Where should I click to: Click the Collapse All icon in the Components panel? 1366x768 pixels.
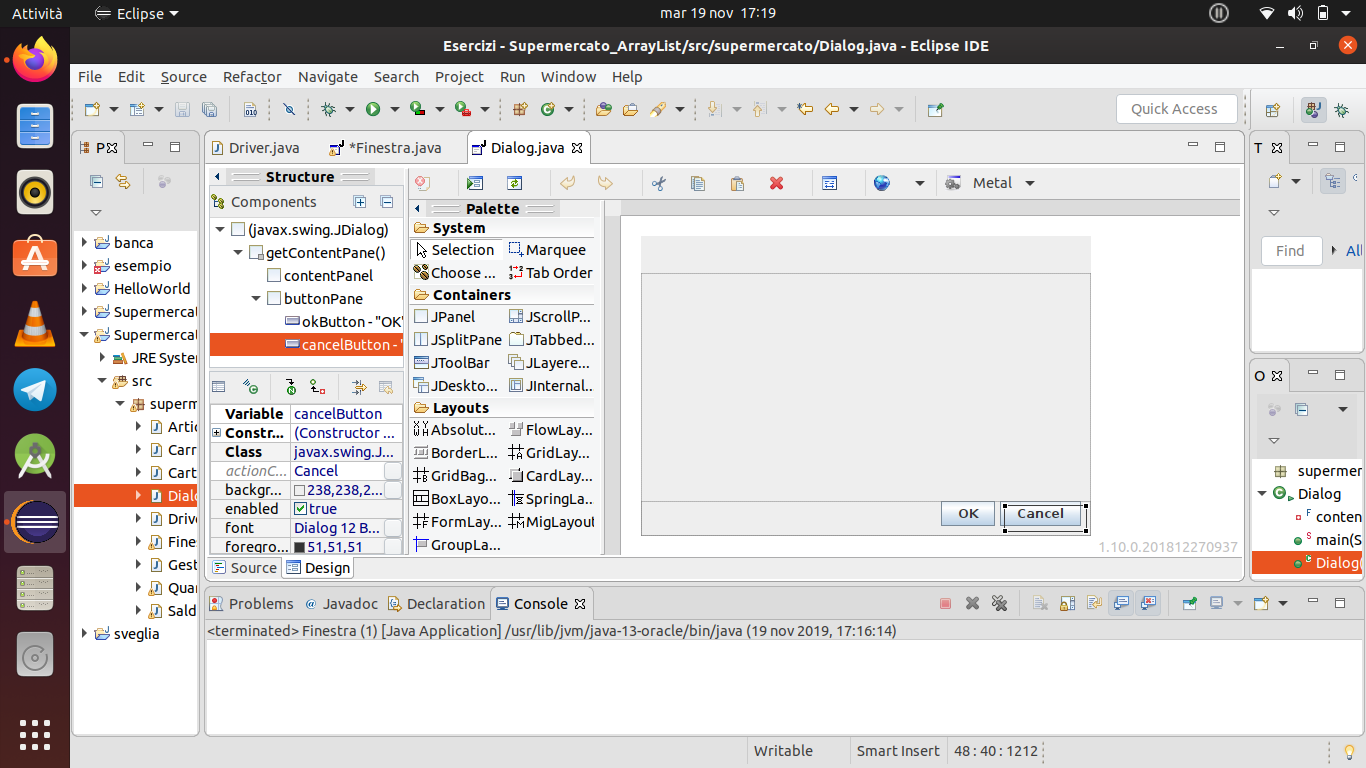click(x=386, y=202)
